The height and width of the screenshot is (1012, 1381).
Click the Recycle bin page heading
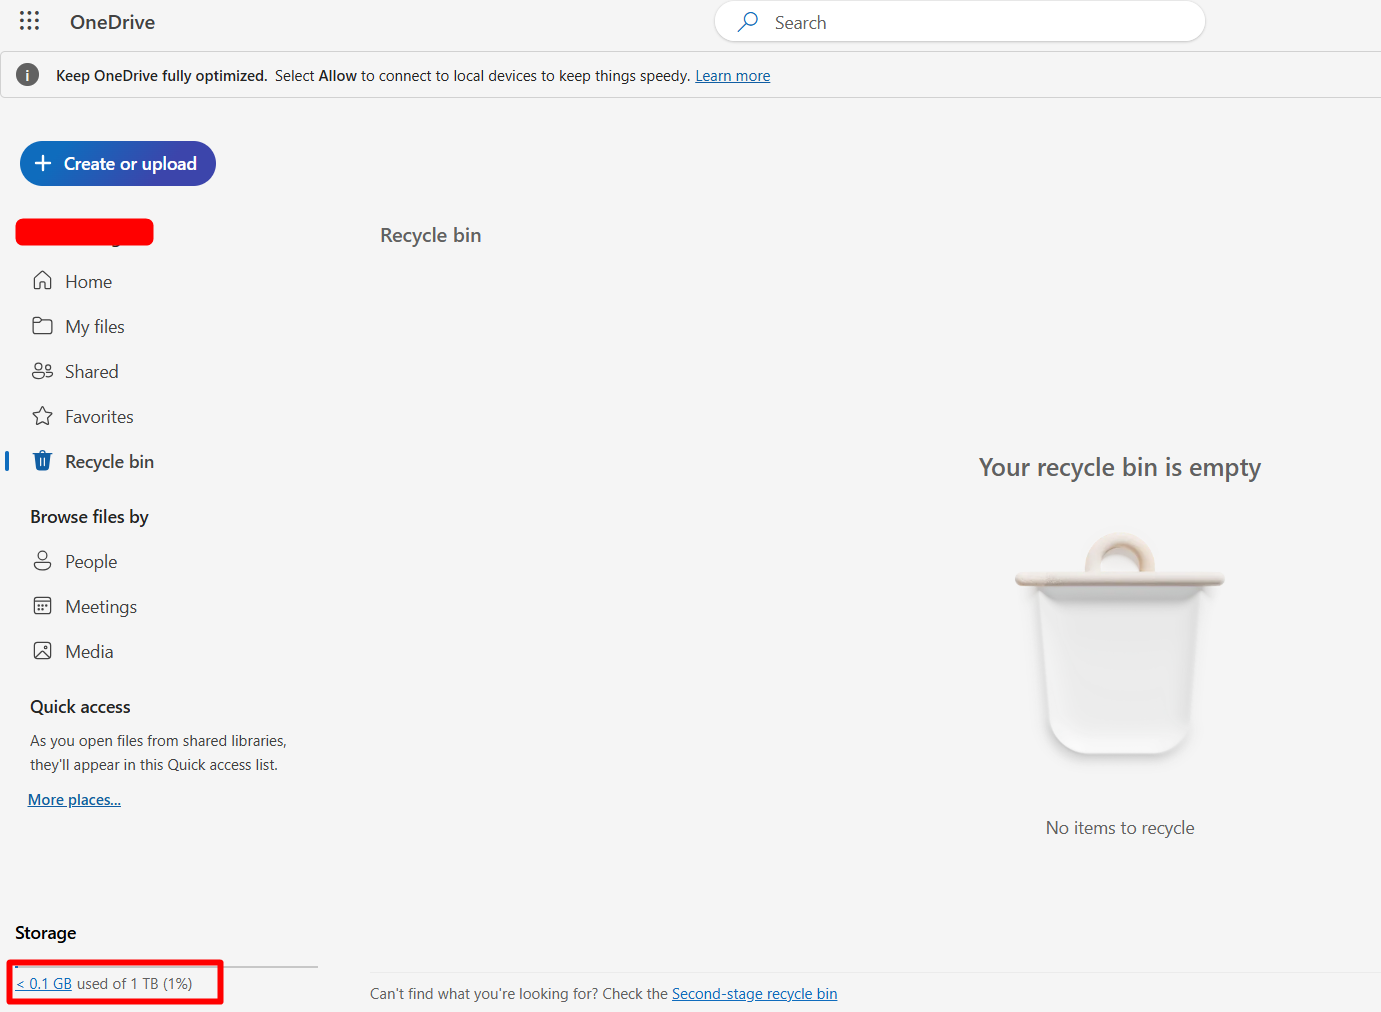[x=431, y=235]
